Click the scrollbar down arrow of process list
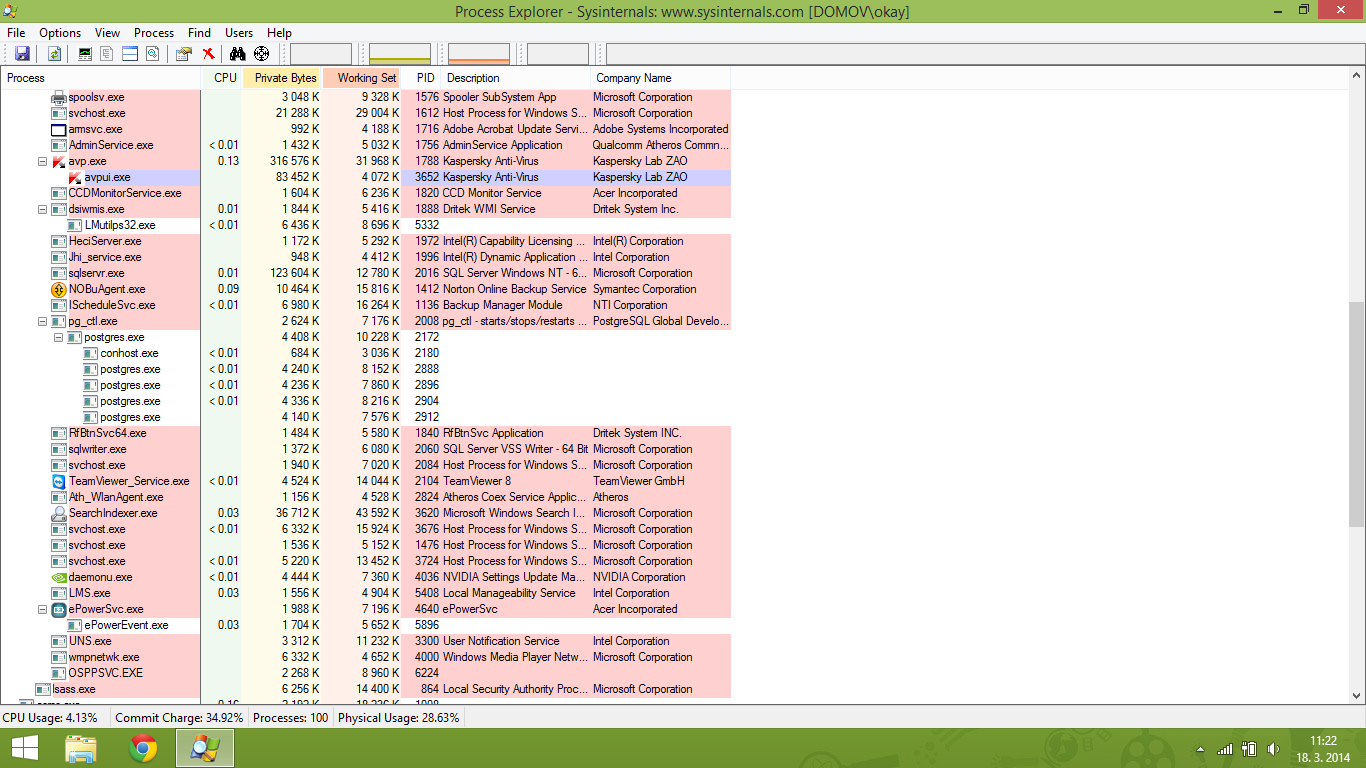This screenshot has height=768, width=1366. coord(1357,696)
